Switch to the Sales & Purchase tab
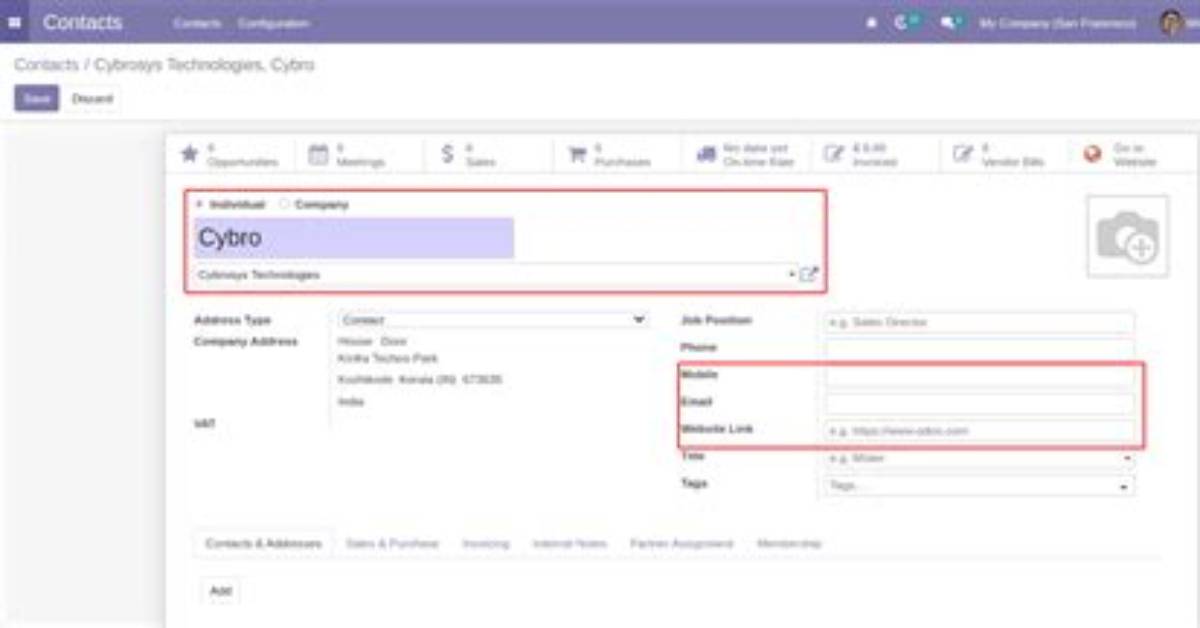1200x628 pixels. 392,543
